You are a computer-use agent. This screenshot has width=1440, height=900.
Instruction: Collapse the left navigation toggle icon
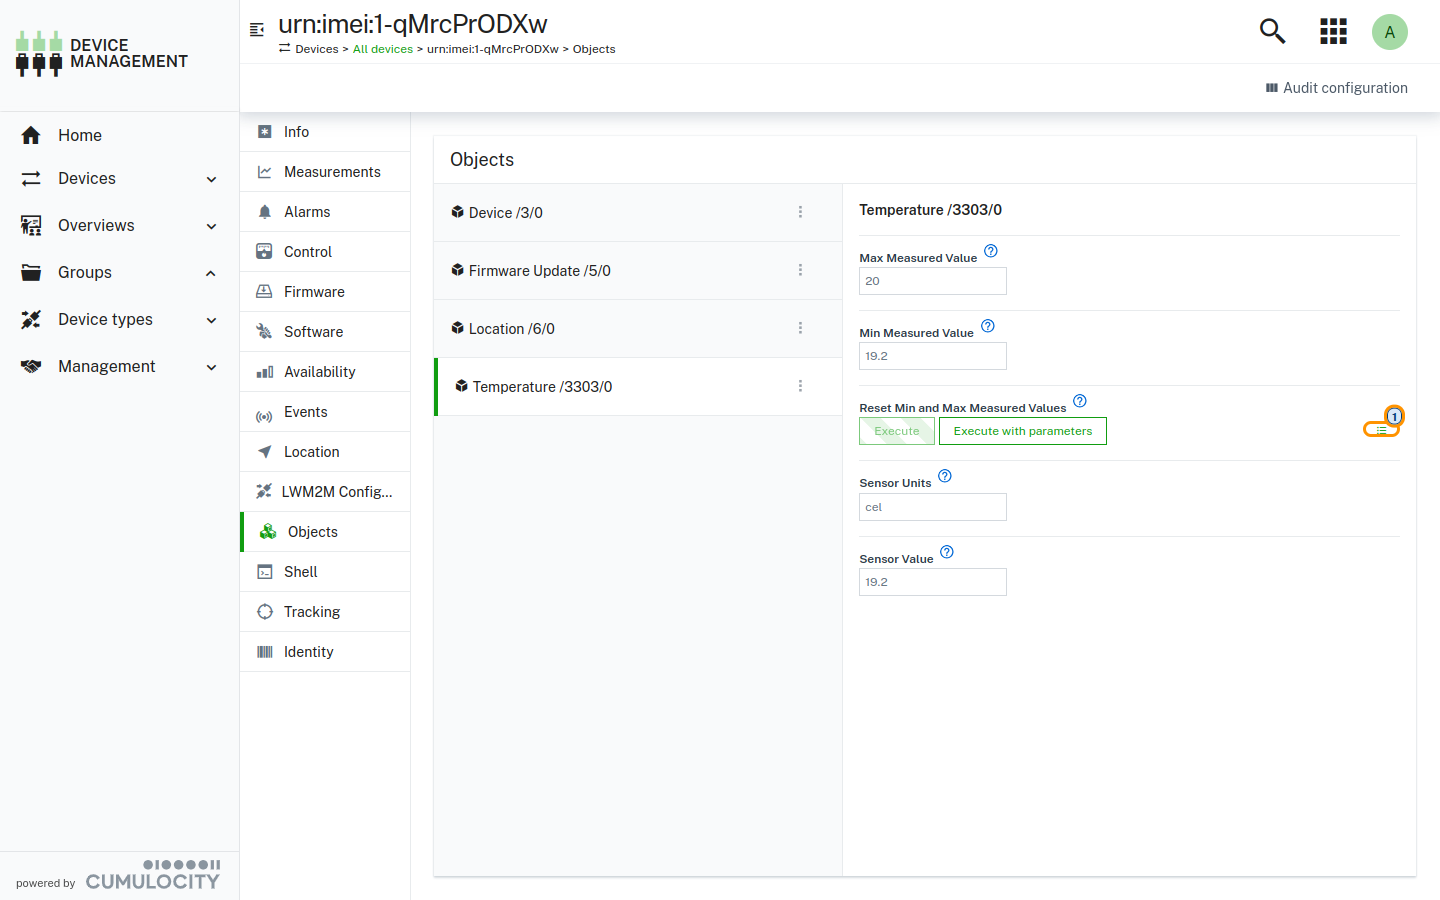[257, 30]
